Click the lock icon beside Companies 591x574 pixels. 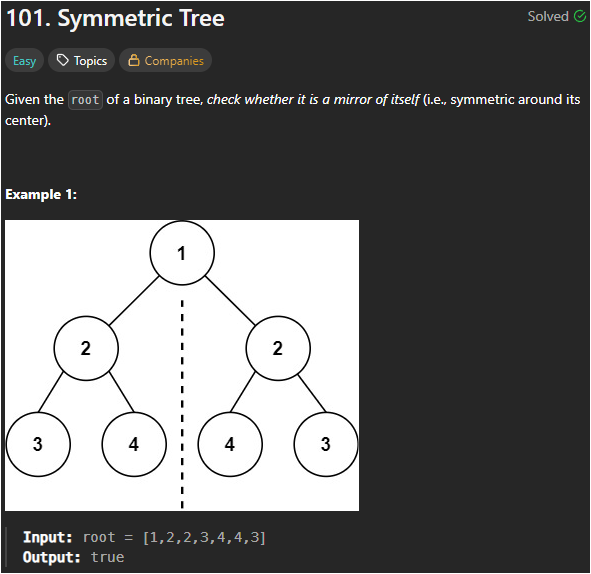click(133, 60)
